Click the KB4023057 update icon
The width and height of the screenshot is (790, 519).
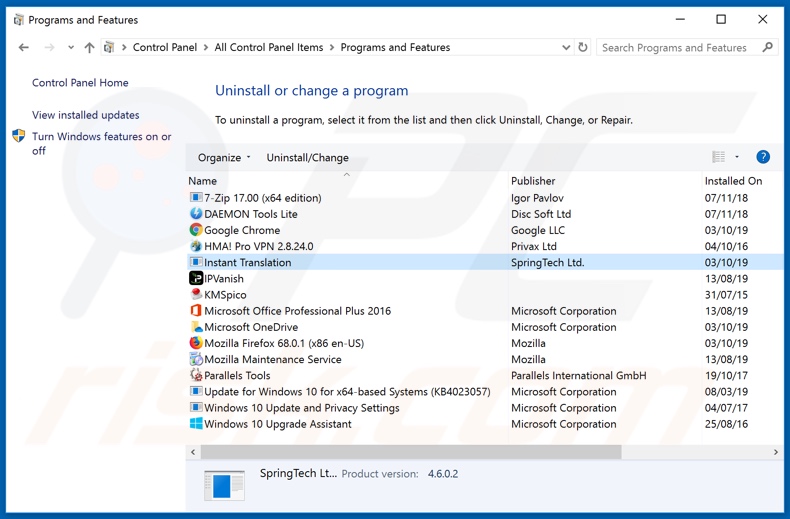195,391
